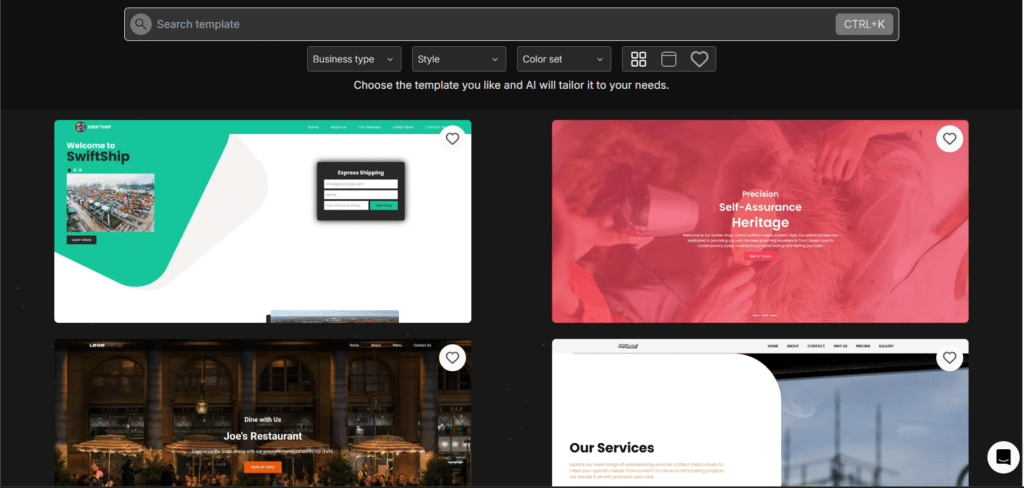Select the Joe's Restaurant template thumbnail
The width and height of the screenshot is (1024, 488).
coord(263,412)
